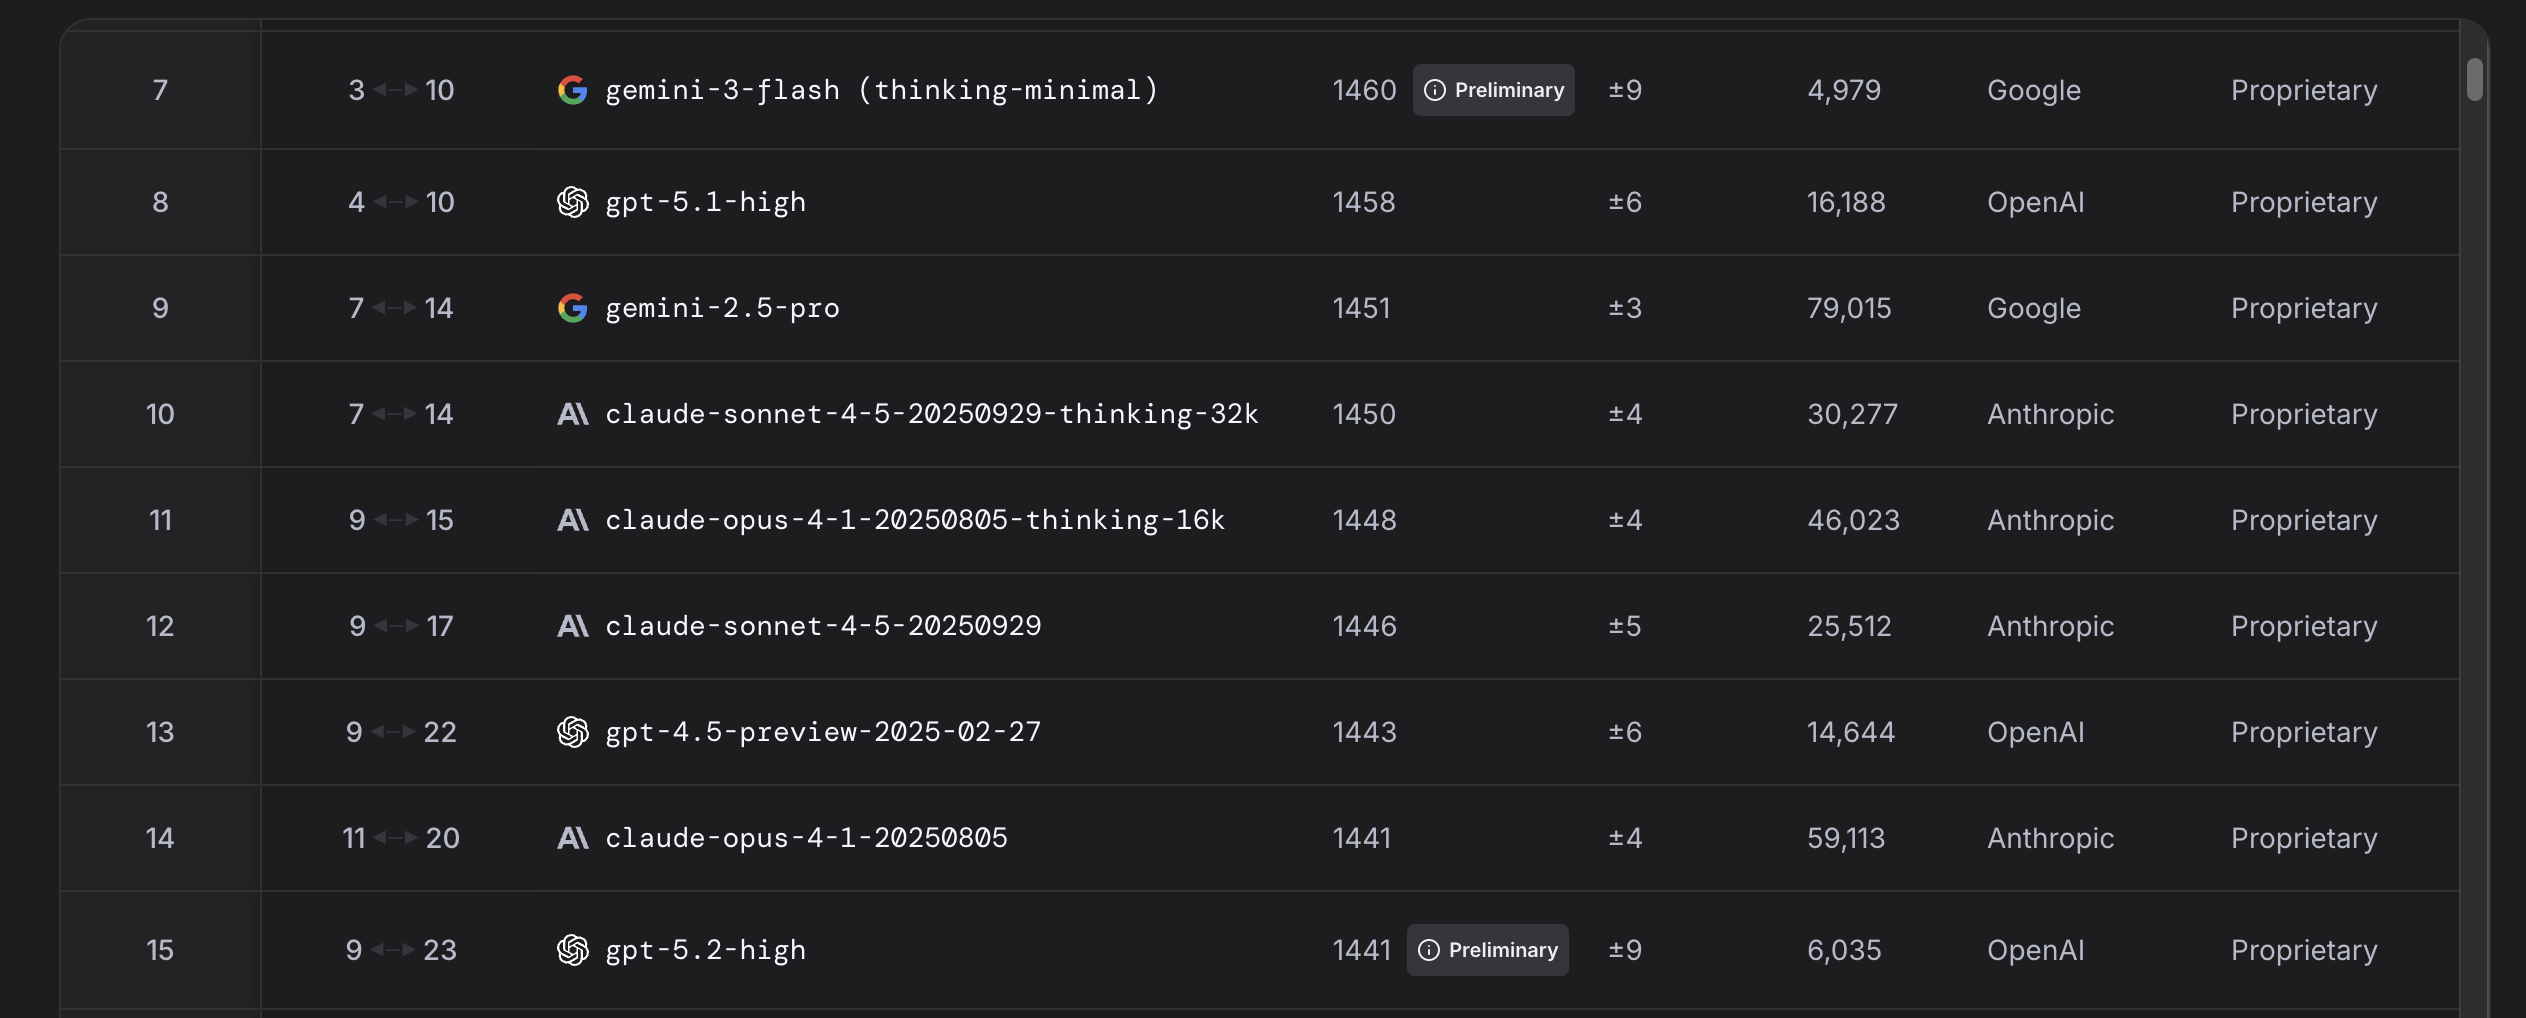Click Google logo beside gemini-2.5-pro
The height and width of the screenshot is (1018, 2526).
(x=572, y=308)
